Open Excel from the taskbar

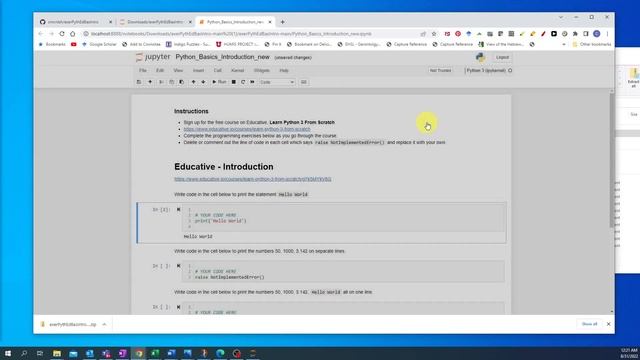(155, 353)
